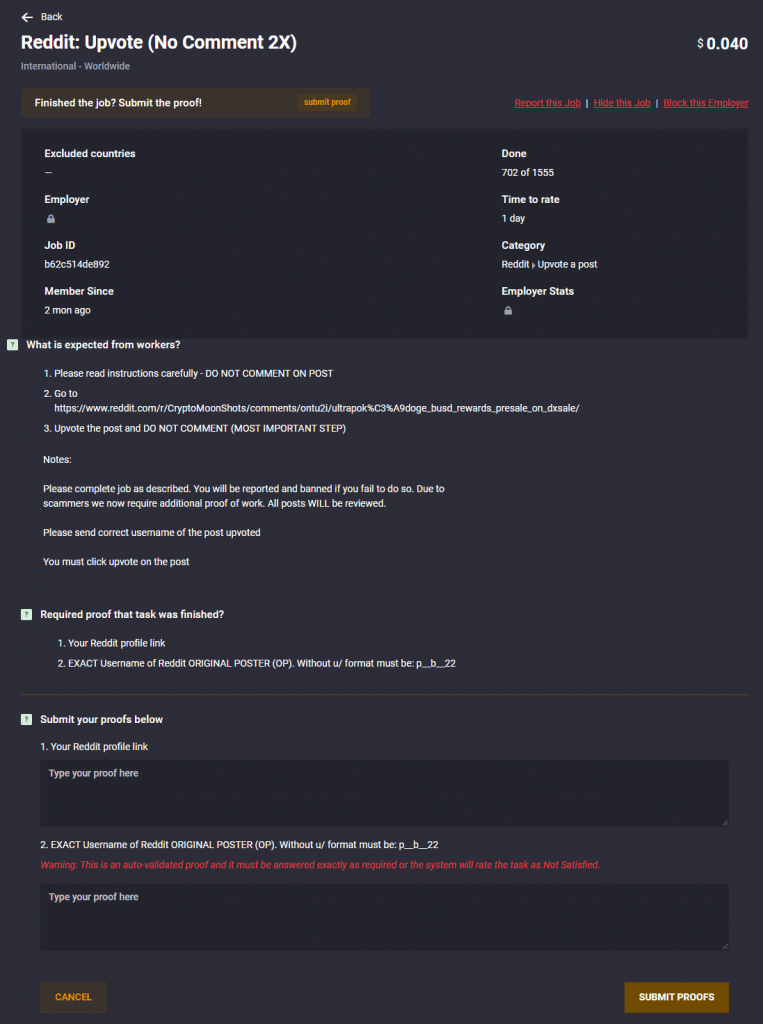Select the 'Hide this Job' link
The height and width of the screenshot is (1024, 763).
(x=622, y=103)
